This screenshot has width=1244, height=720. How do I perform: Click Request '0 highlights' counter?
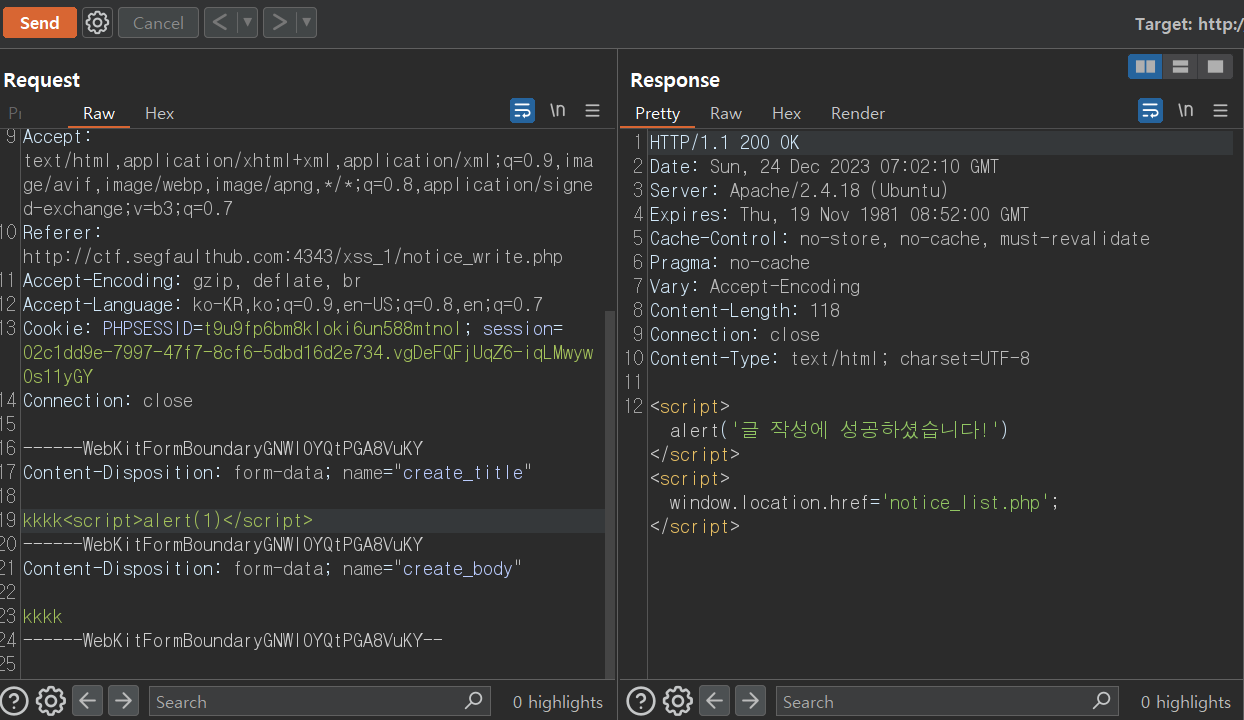tap(558, 702)
